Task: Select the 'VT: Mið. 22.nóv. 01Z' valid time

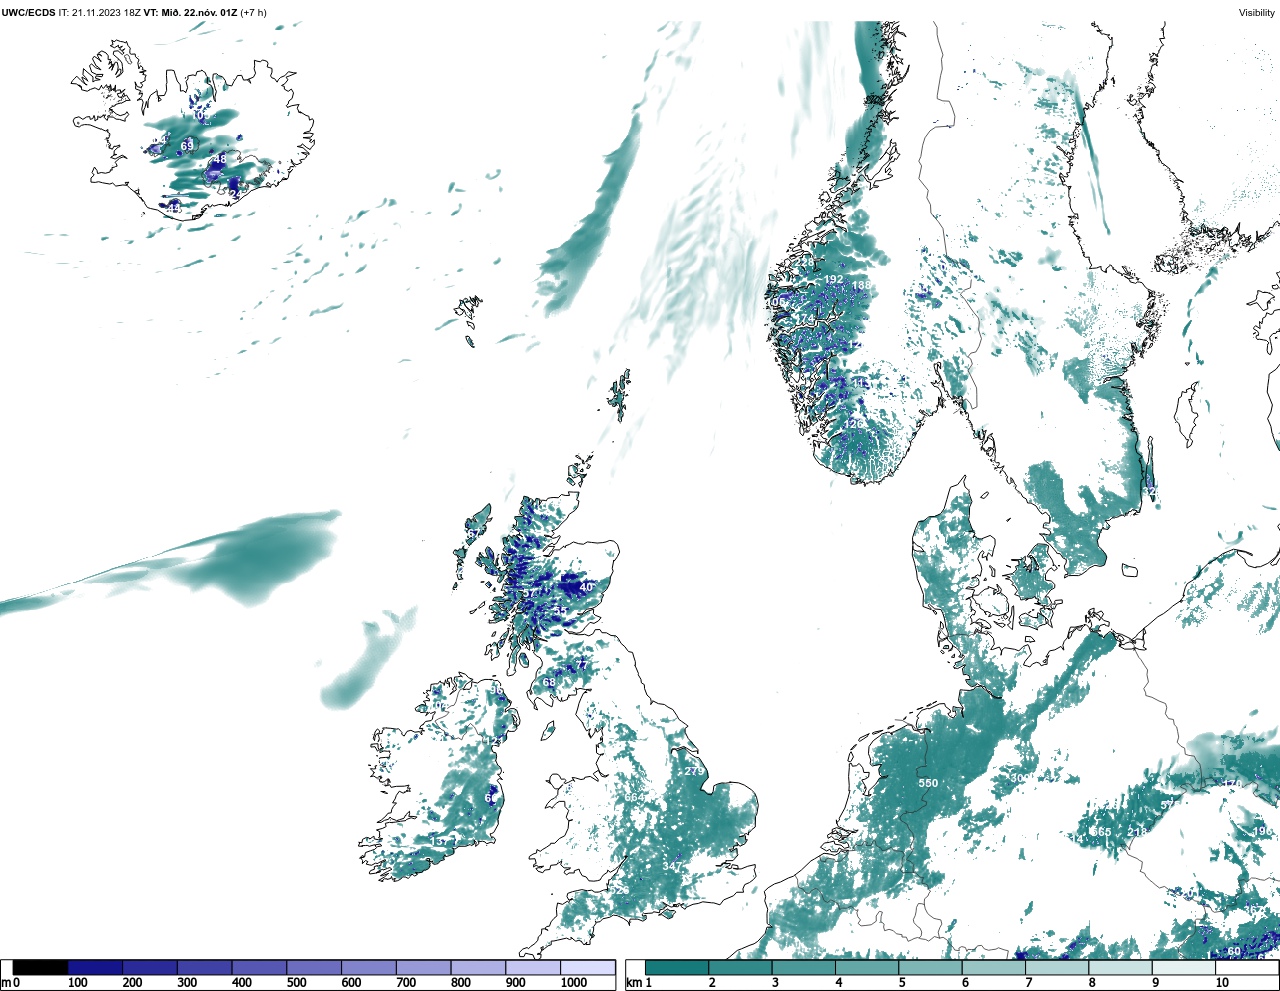Action: click(190, 12)
